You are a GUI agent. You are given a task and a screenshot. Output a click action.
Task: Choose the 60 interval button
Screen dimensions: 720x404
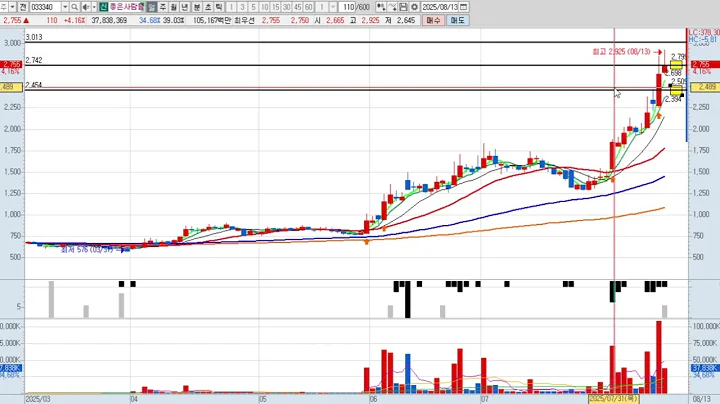(309, 7)
